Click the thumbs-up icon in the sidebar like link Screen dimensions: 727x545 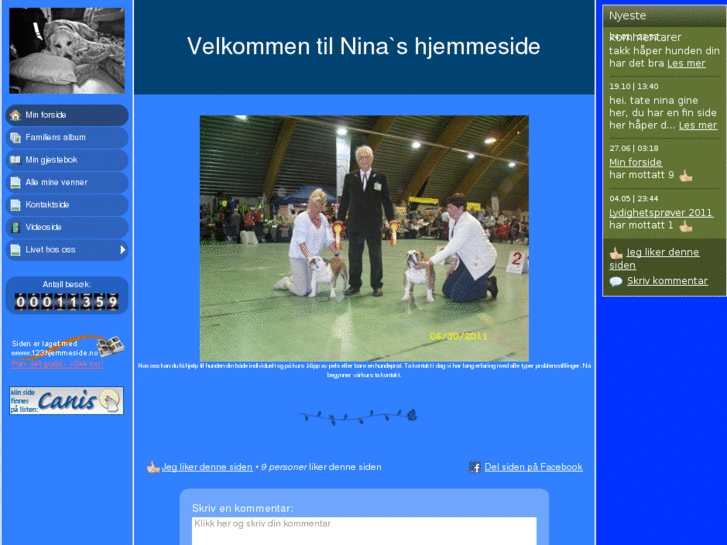(616, 253)
